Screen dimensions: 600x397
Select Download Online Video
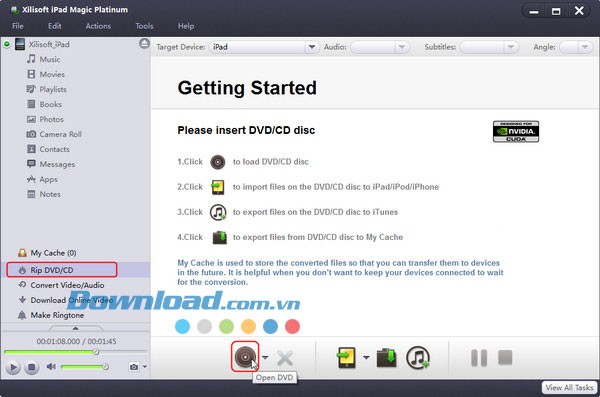point(72,300)
